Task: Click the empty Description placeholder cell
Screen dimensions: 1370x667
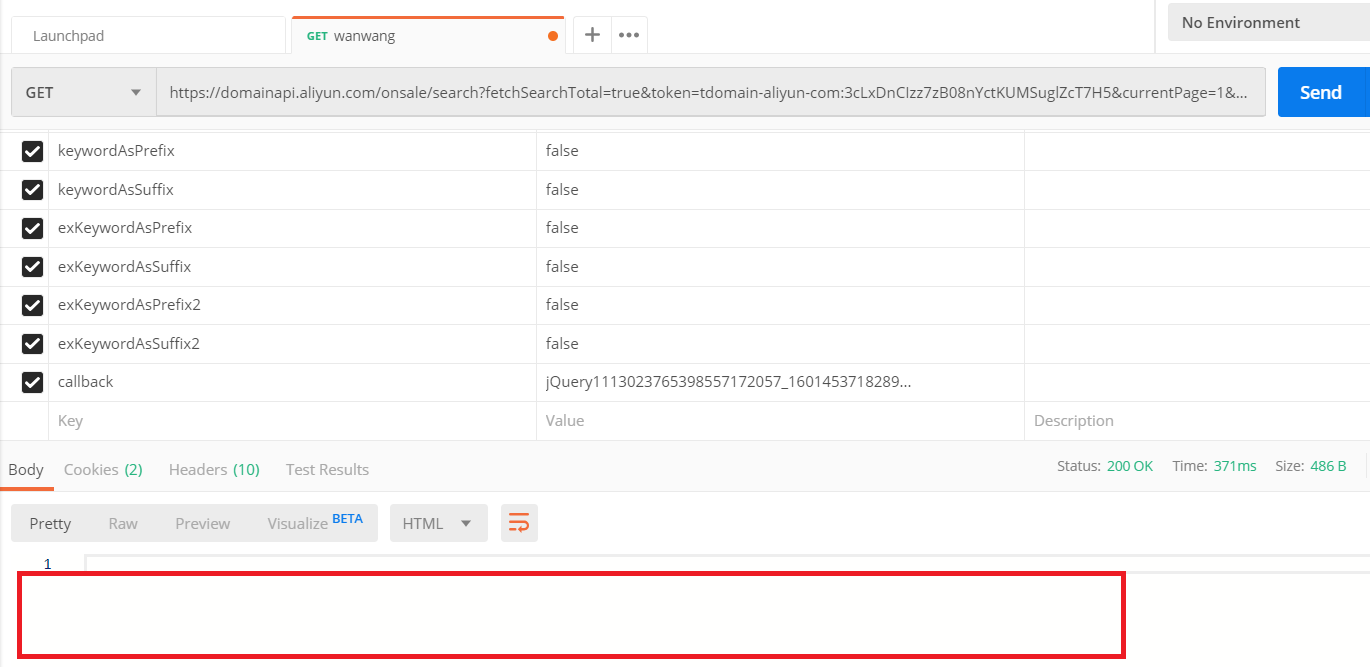Action: coord(1197,421)
